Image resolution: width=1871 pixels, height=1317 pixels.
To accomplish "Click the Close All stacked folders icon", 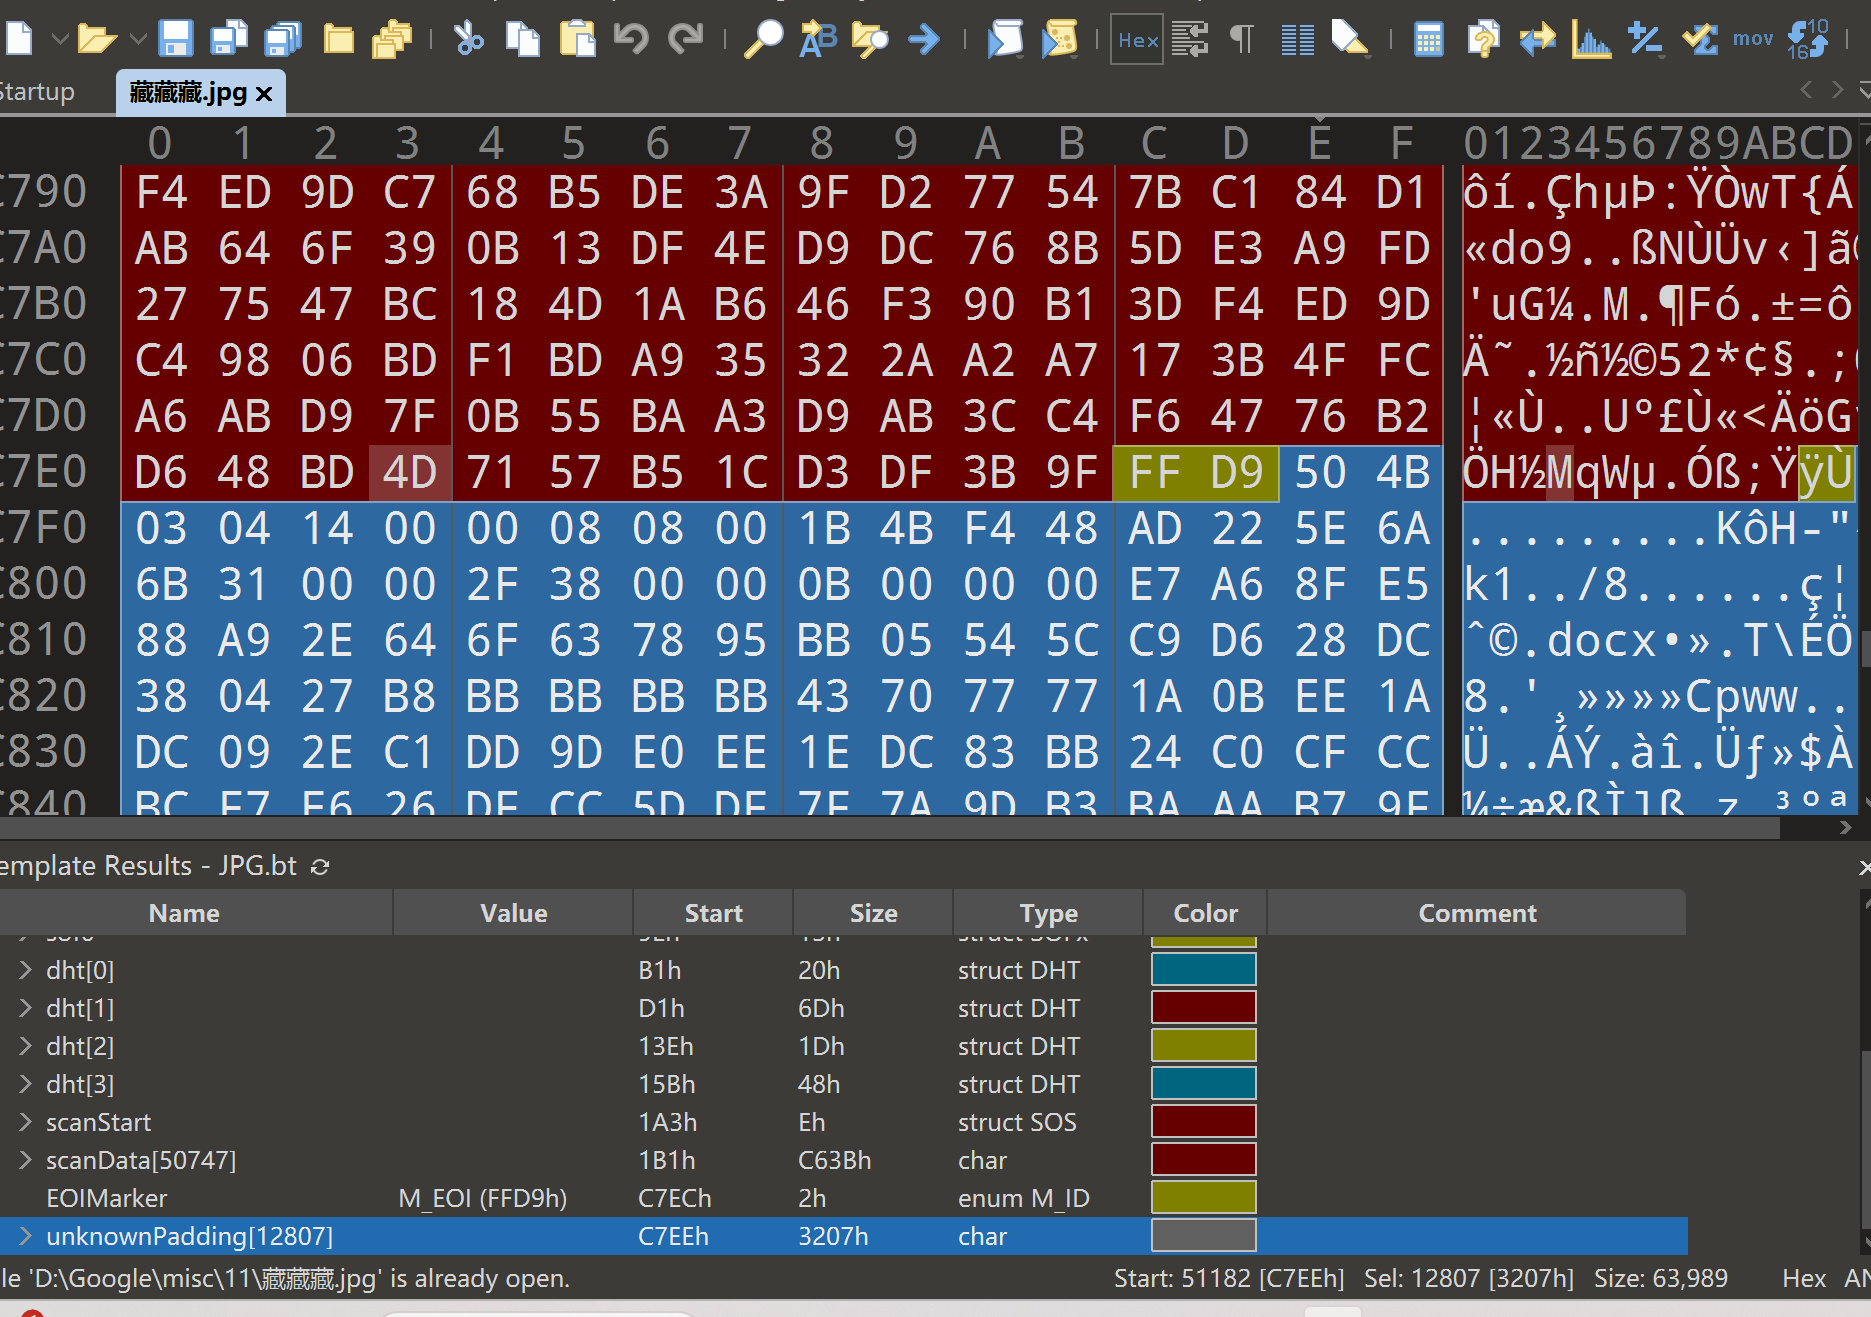I will [x=392, y=39].
